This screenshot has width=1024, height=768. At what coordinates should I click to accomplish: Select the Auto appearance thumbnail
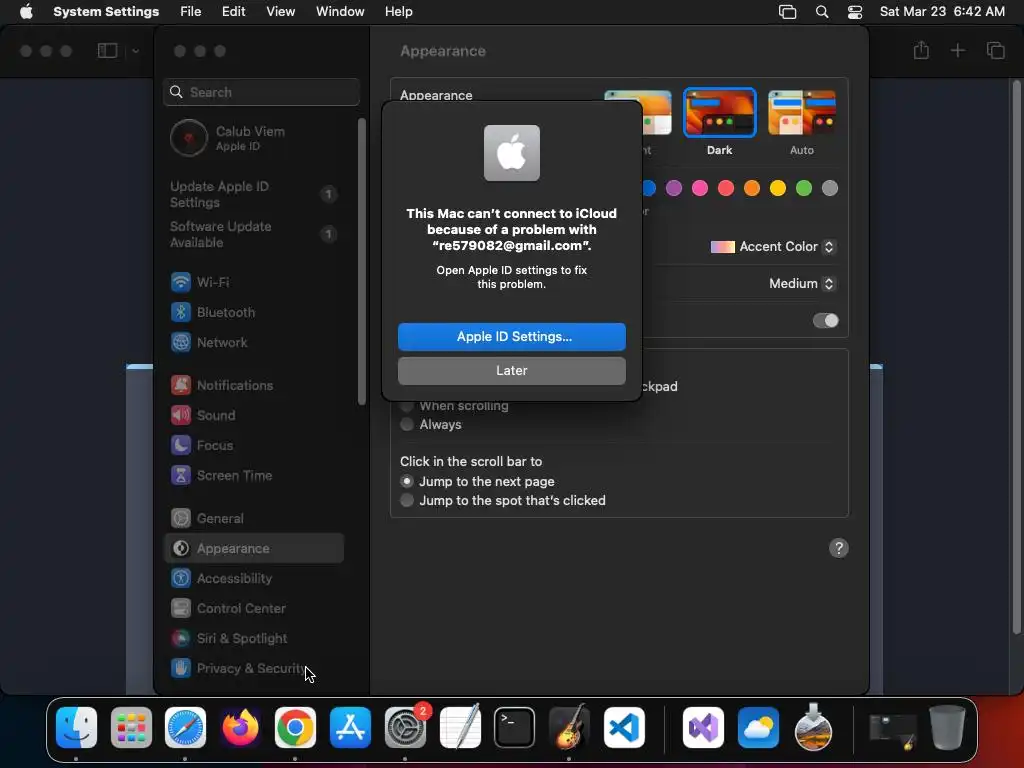pos(802,113)
